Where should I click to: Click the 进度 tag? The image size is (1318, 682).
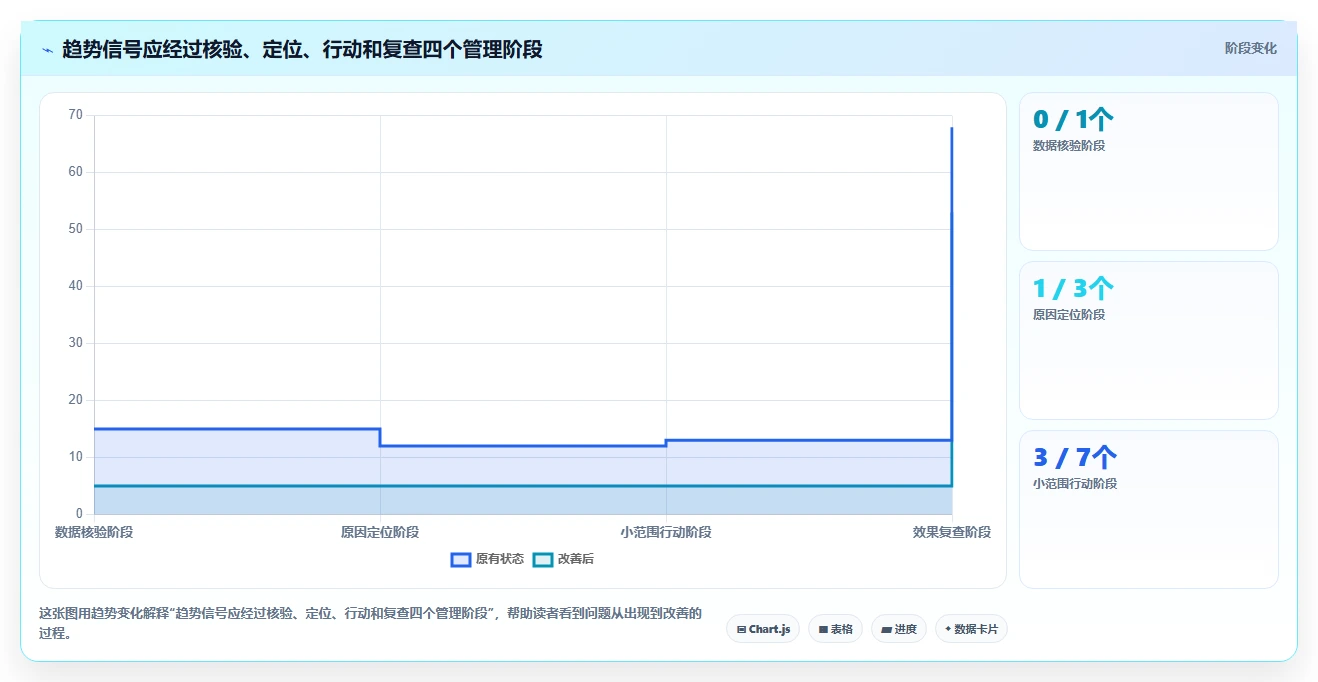click(x=899, y=629)
